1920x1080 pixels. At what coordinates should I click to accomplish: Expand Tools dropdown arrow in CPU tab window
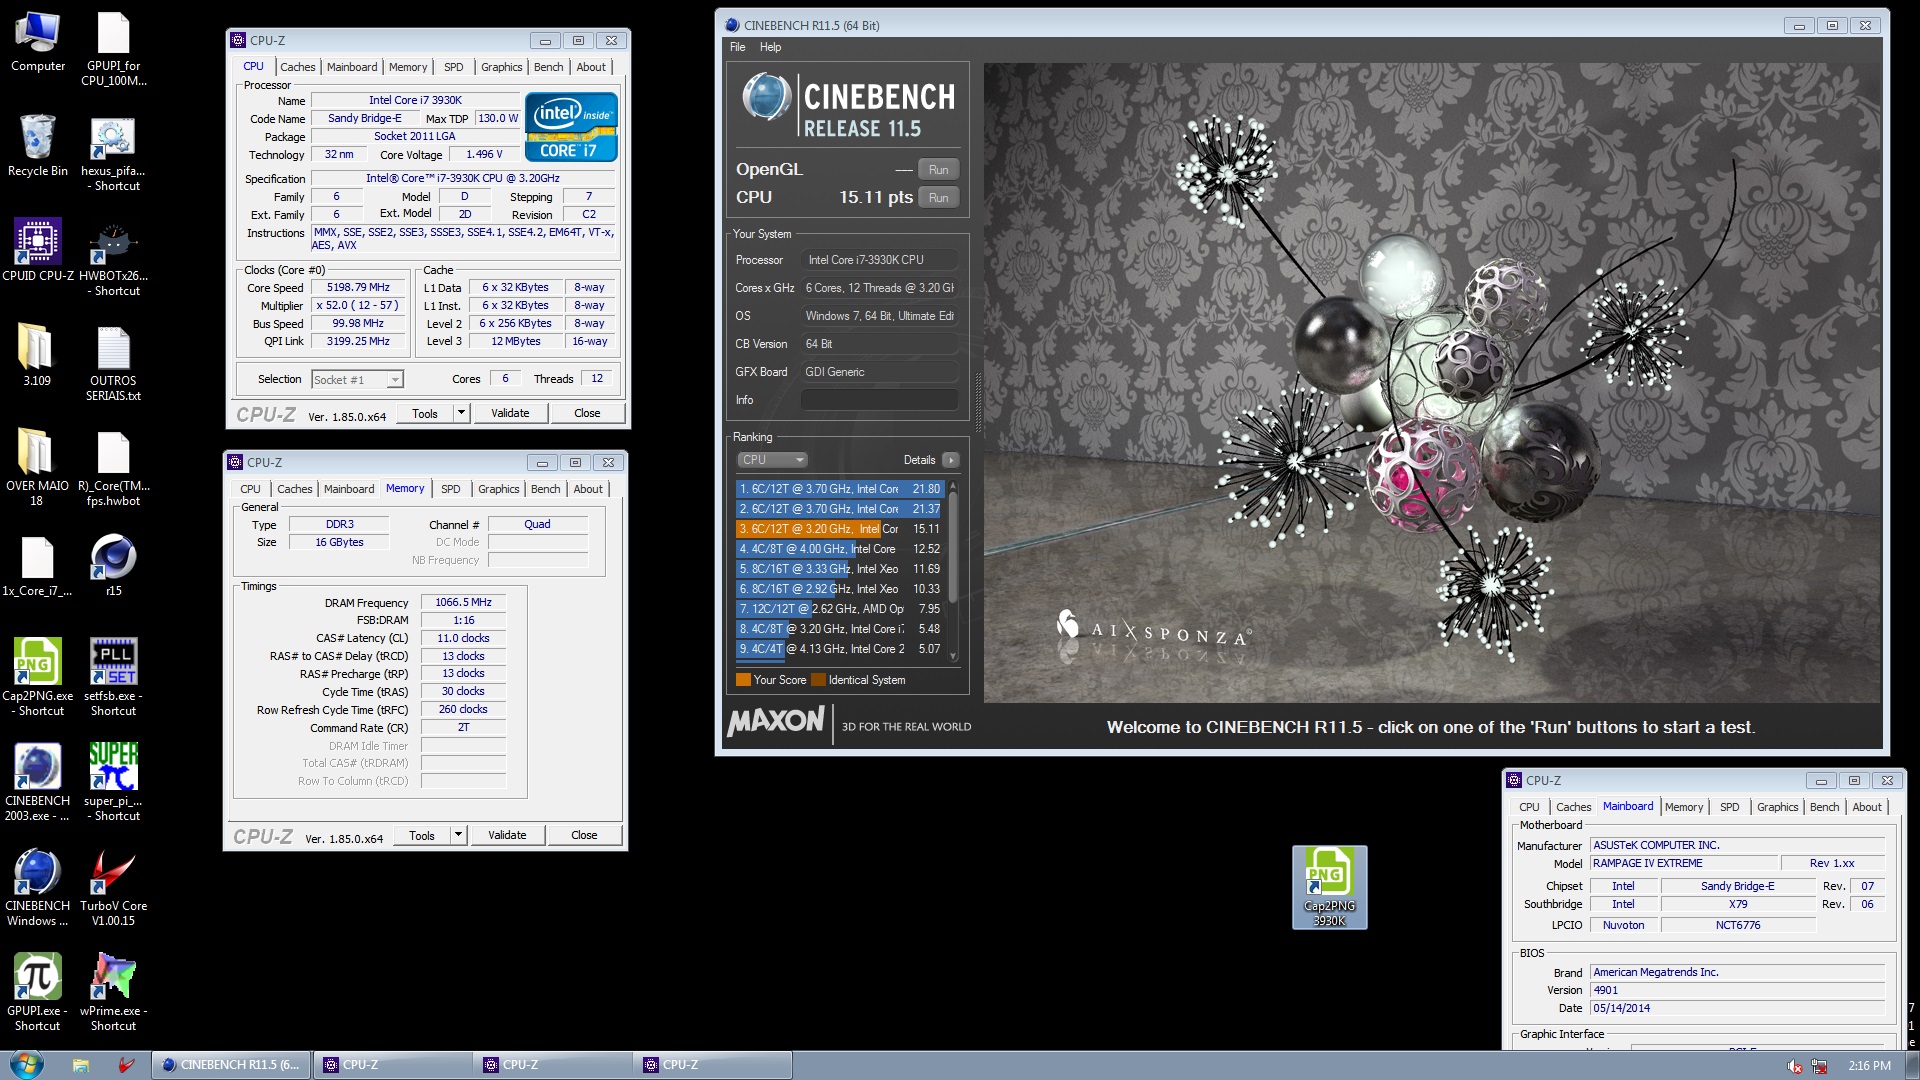(x=461, y=413)
